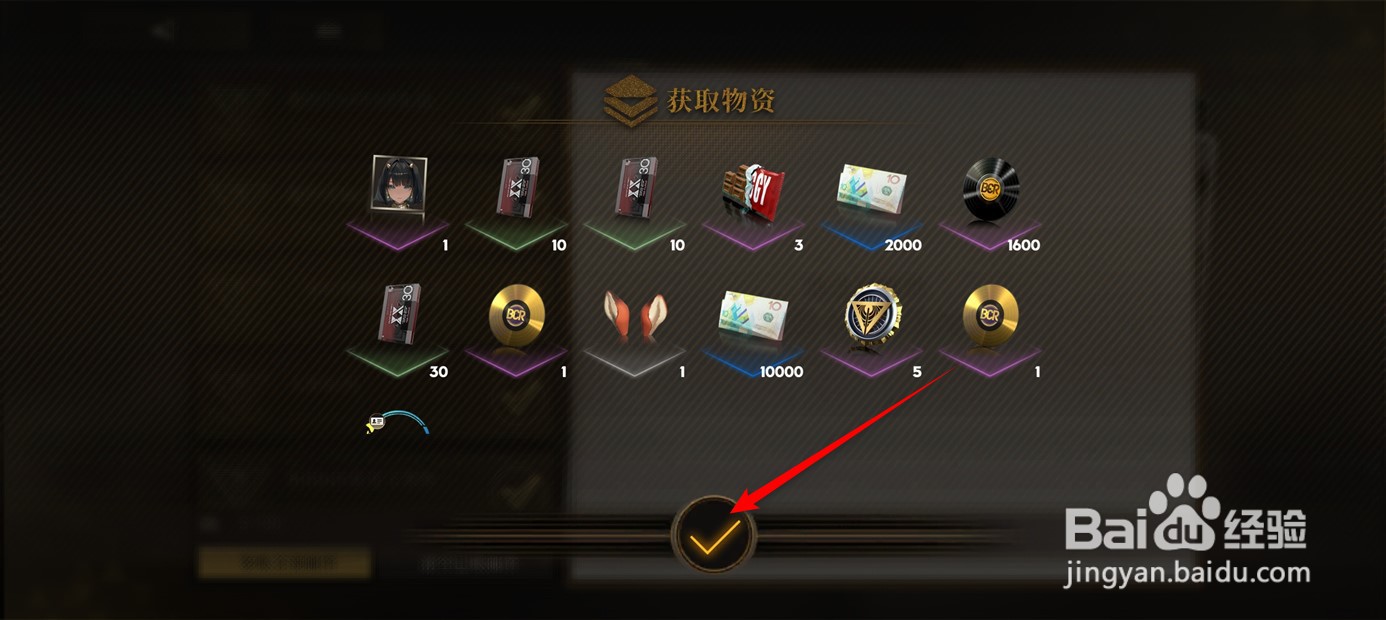Viewport: 1386px width, 620px height.
Task: Click the stacked layers icon beside 获取物资
Action: (630, 99)
